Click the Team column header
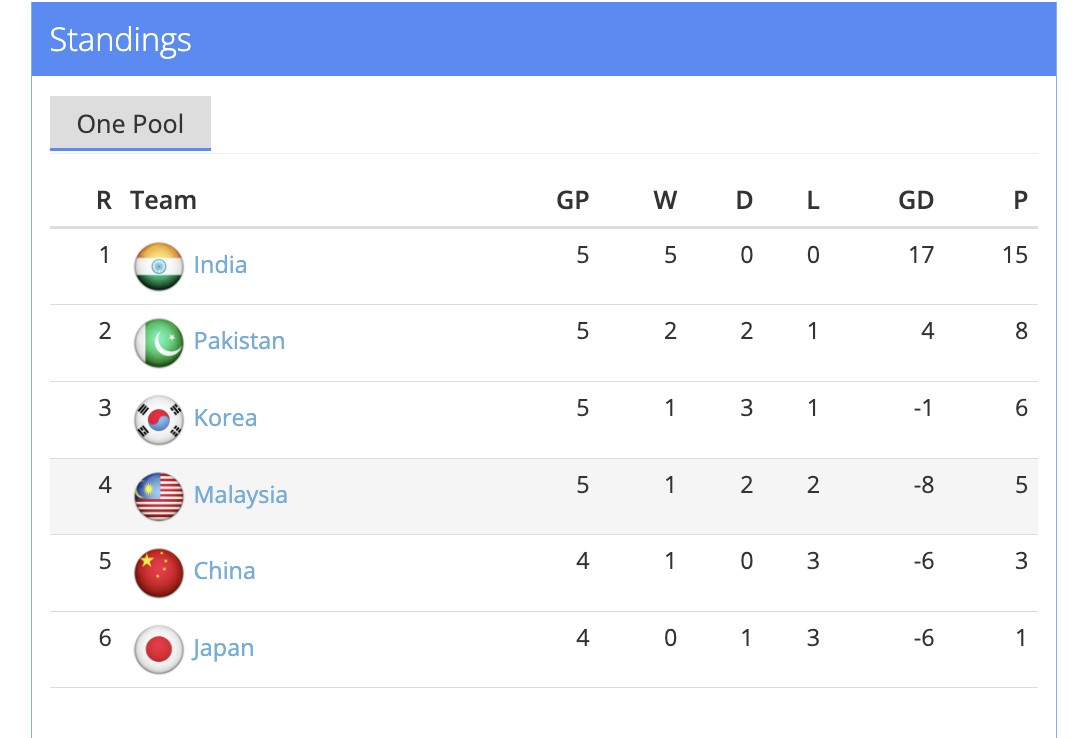 pos(163,200)
